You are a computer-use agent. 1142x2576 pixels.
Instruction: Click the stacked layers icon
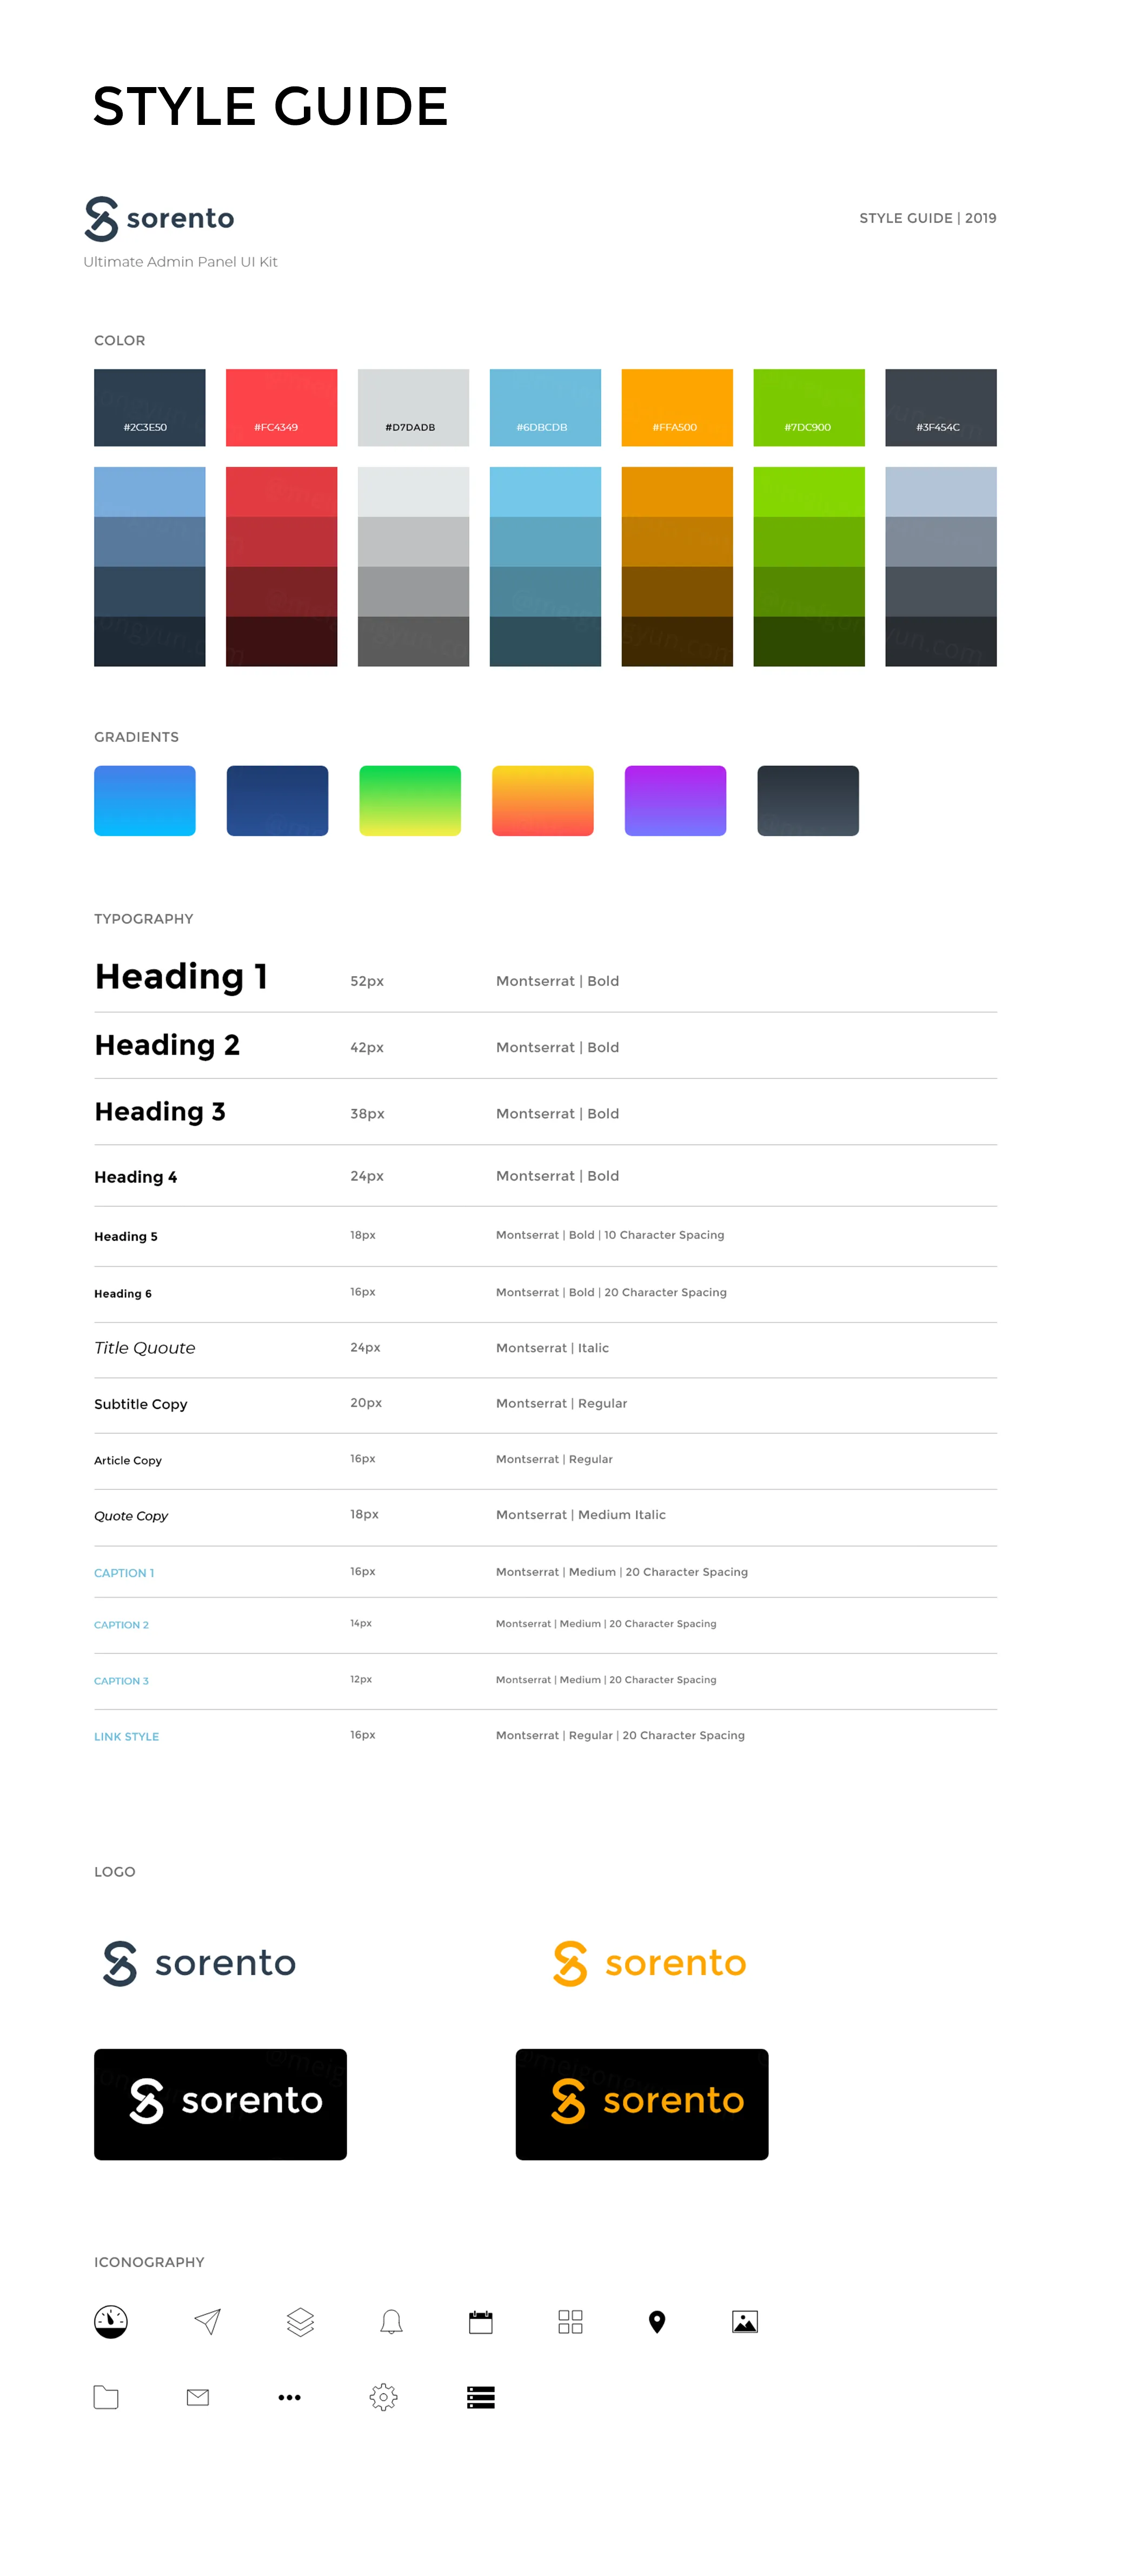point(300,2320)
